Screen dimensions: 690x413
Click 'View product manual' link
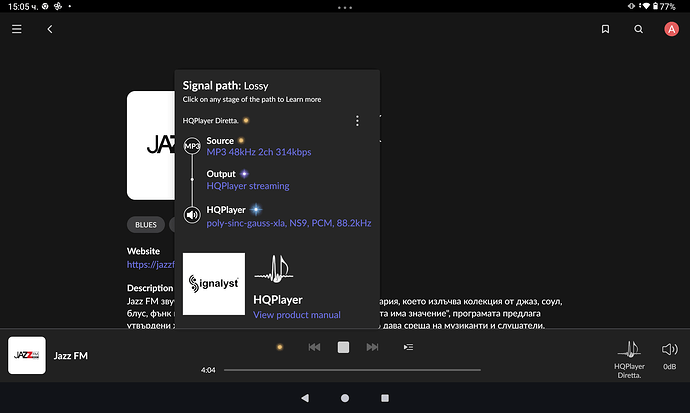tap(297, 315)
